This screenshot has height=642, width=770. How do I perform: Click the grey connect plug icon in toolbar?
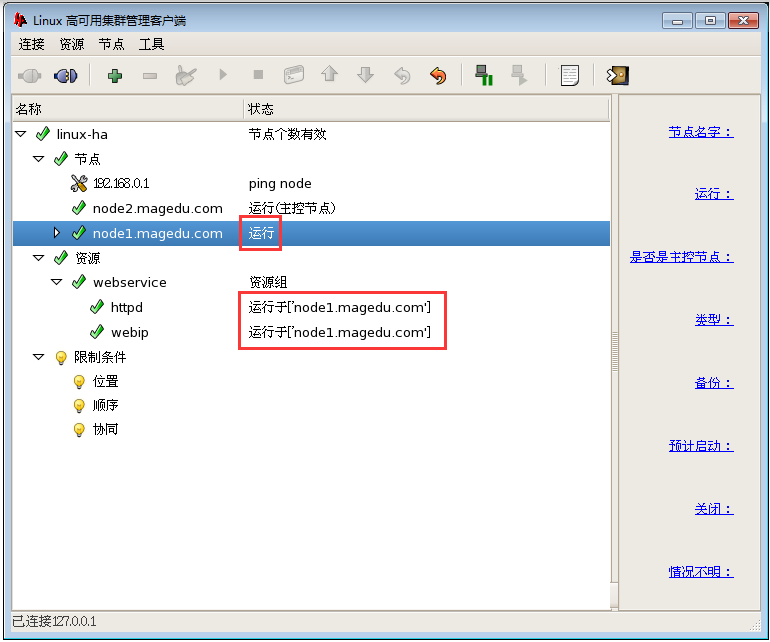click(29, 76)
